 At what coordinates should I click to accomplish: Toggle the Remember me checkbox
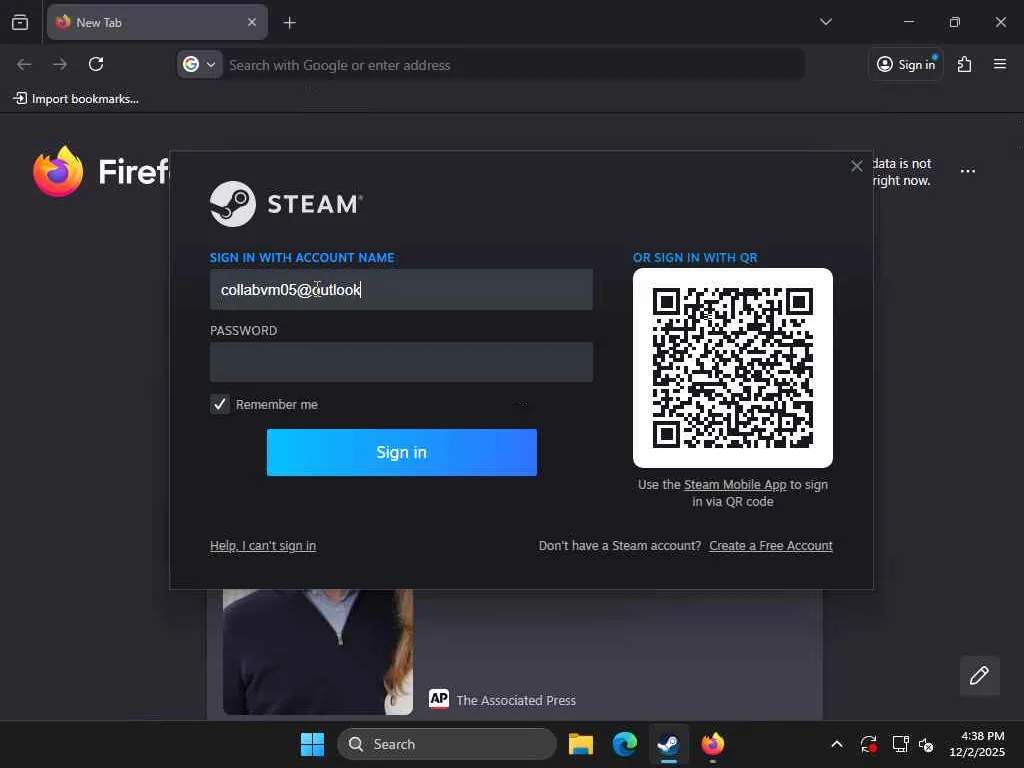point(220,404)
